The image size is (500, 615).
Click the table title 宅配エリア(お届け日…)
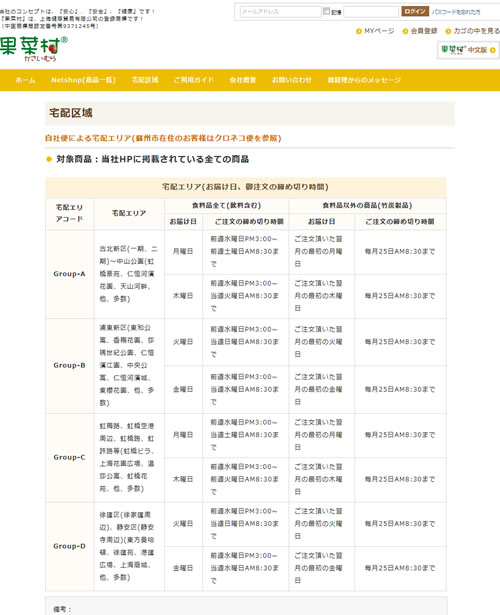245,187
